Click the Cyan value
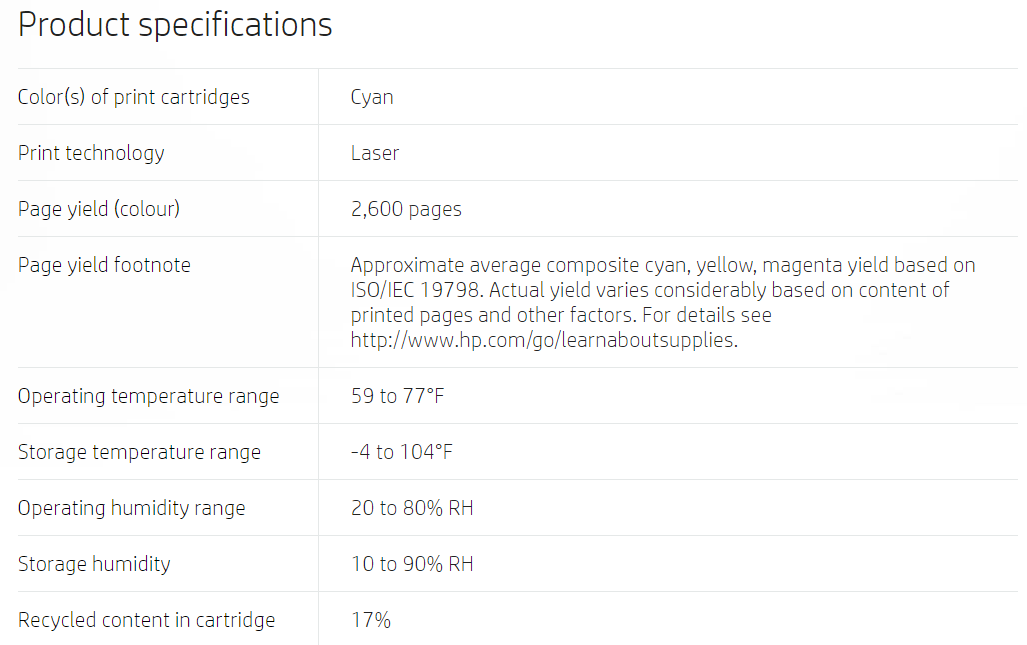This screenshot has height=645, width=1027. coord(372,98)
